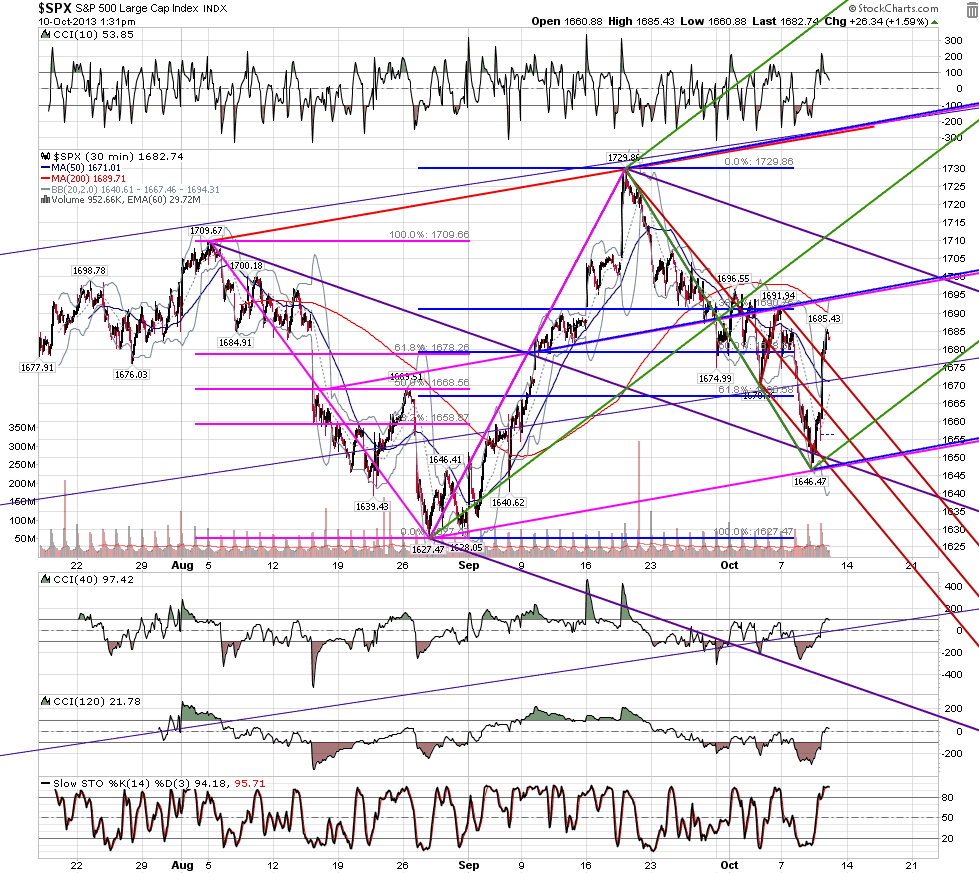This screenshot has width=979, height=873.
Task: Click the 1684.91 price label
Action: click(x=235, y=343)
